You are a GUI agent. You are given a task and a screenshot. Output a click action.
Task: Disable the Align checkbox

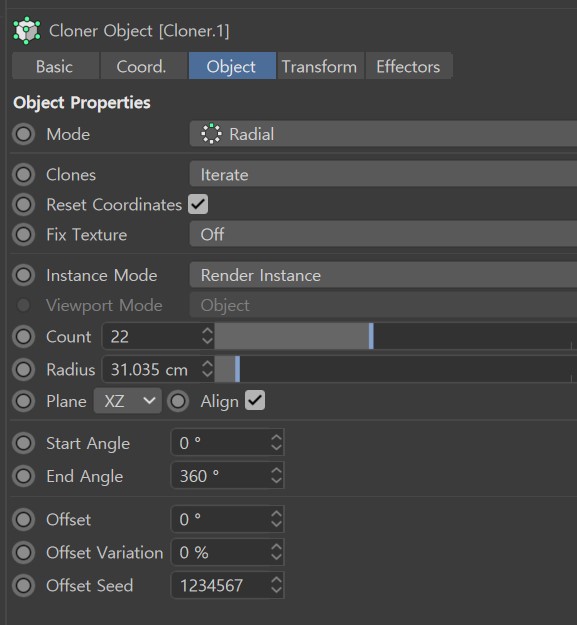pyautogui.click(x=255, y=400)
